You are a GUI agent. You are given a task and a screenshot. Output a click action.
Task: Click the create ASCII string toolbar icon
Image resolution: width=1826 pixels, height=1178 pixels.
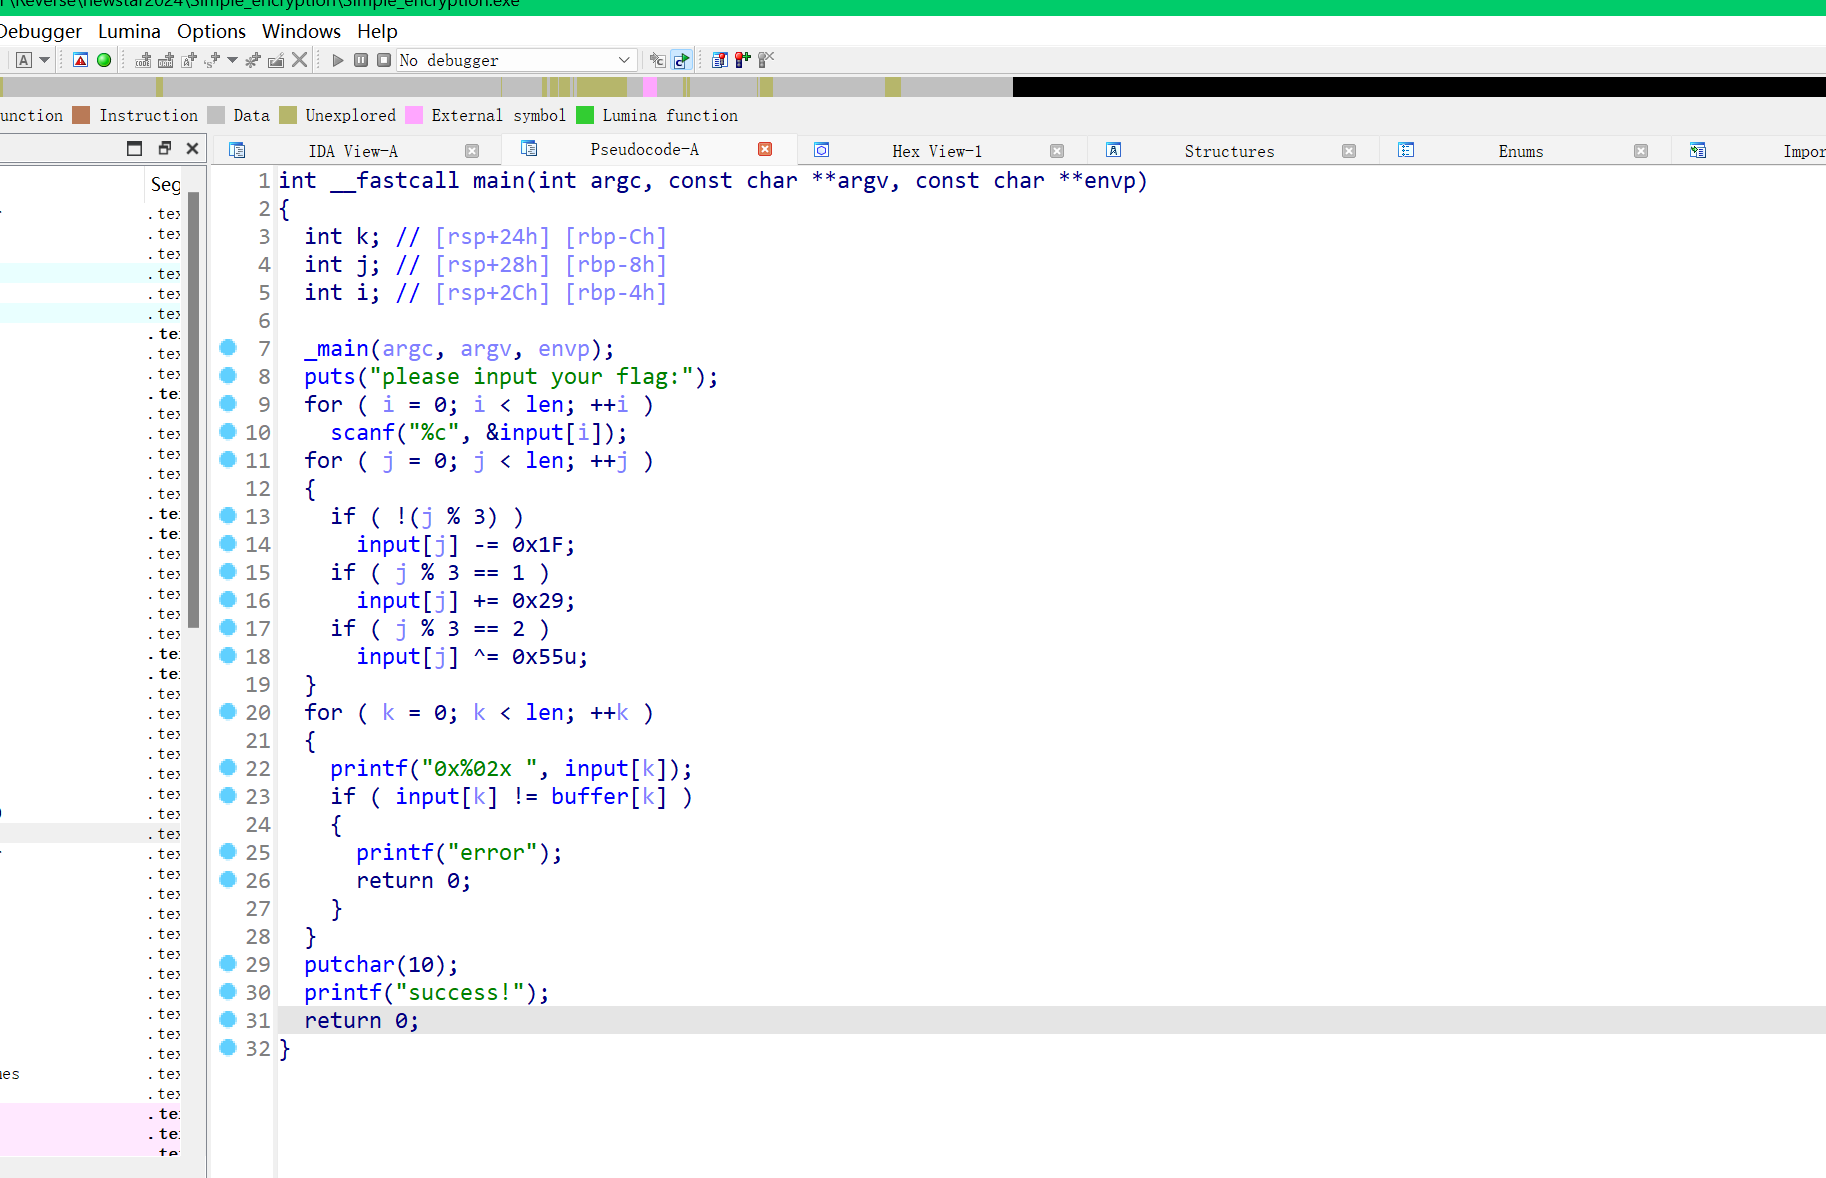(x=189, y=60)
